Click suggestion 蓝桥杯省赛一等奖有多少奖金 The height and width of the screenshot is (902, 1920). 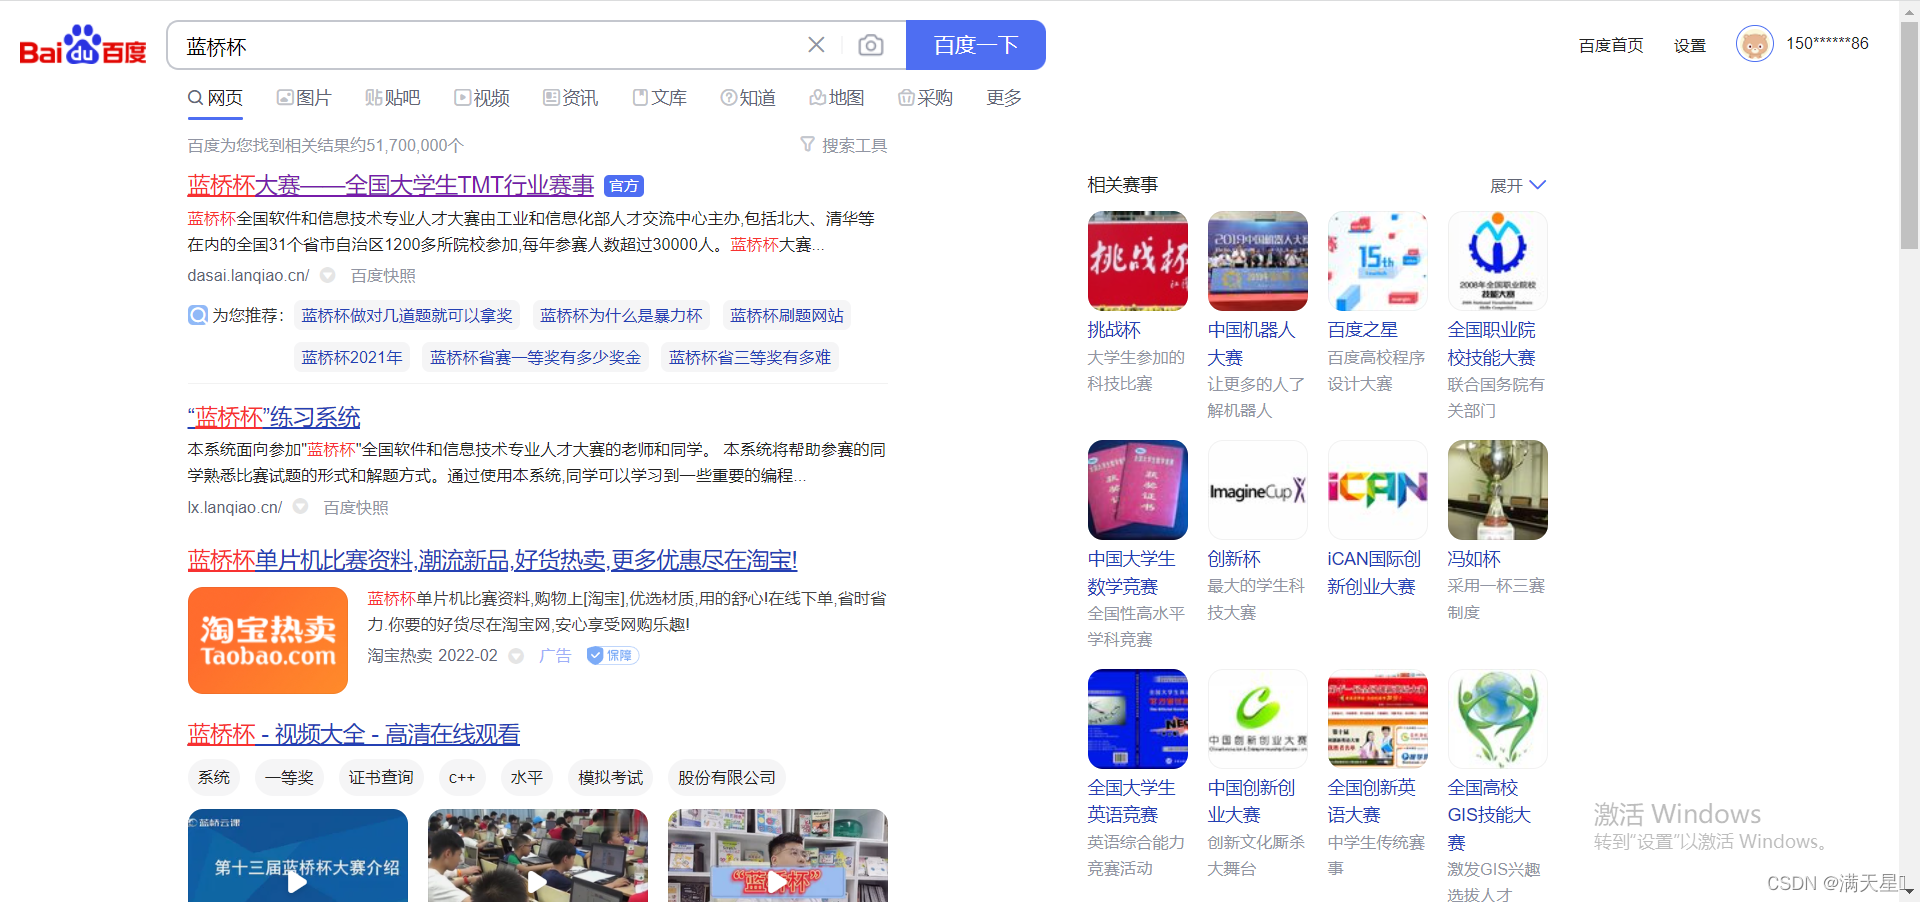click(x=536, y=358)
